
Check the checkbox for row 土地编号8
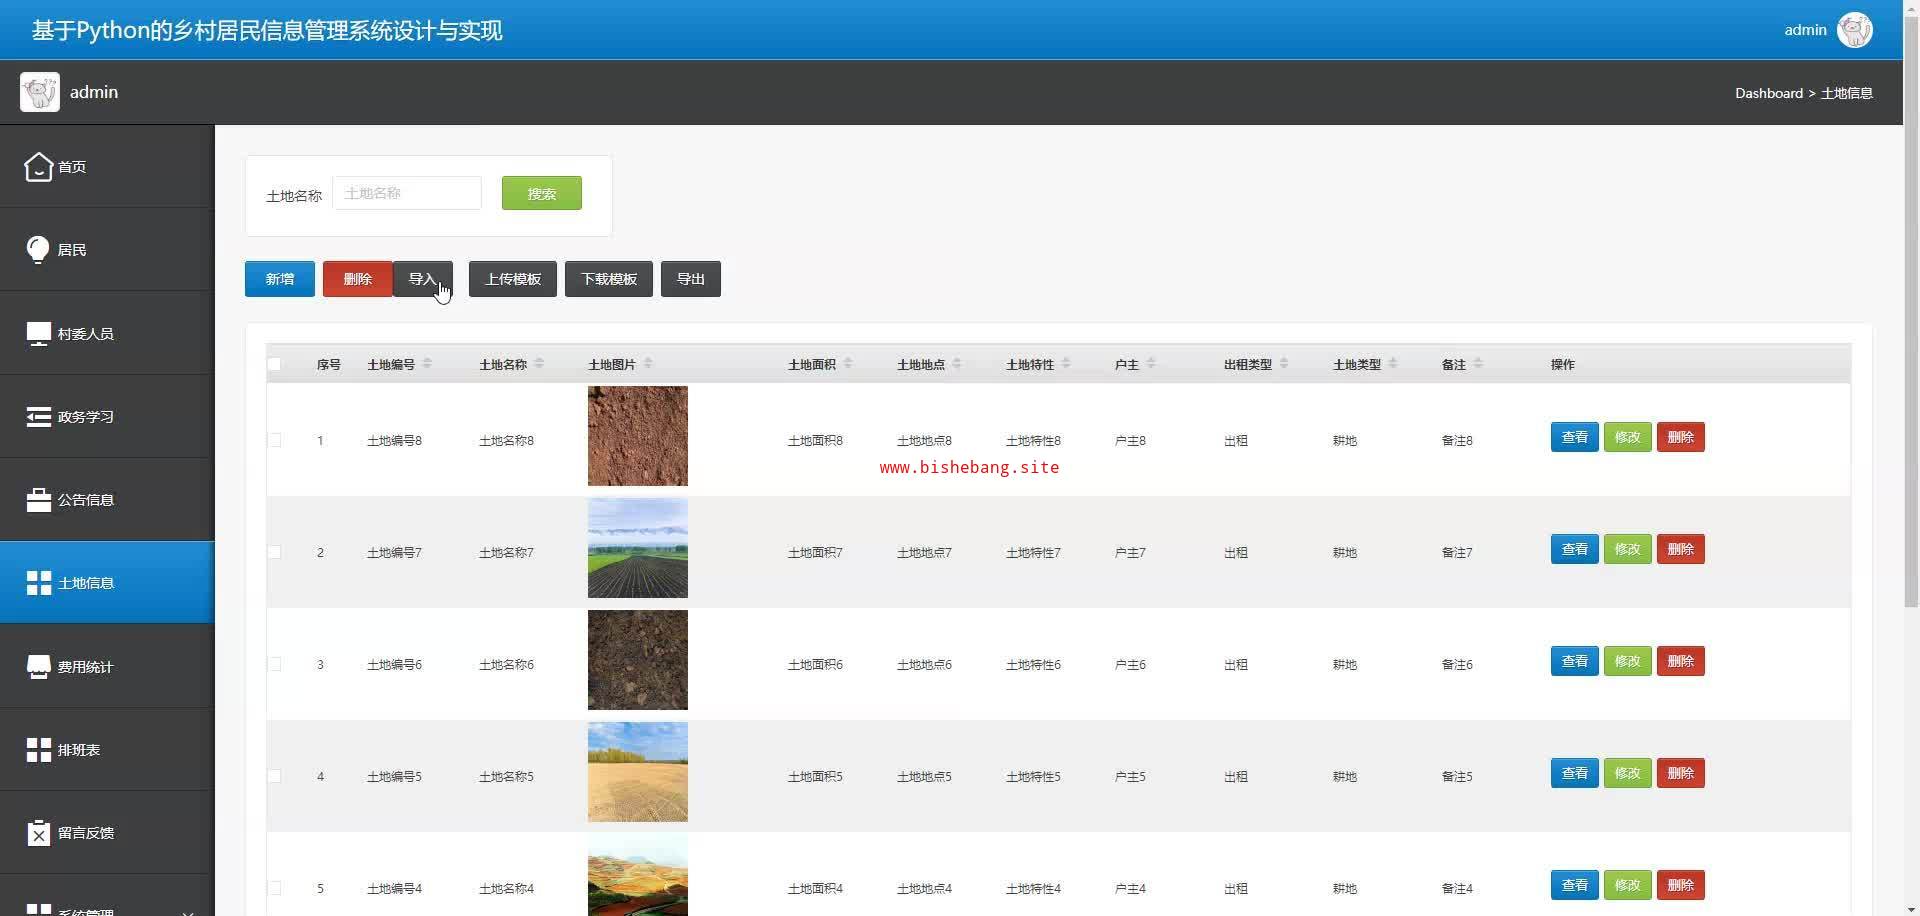coord(275,441)
